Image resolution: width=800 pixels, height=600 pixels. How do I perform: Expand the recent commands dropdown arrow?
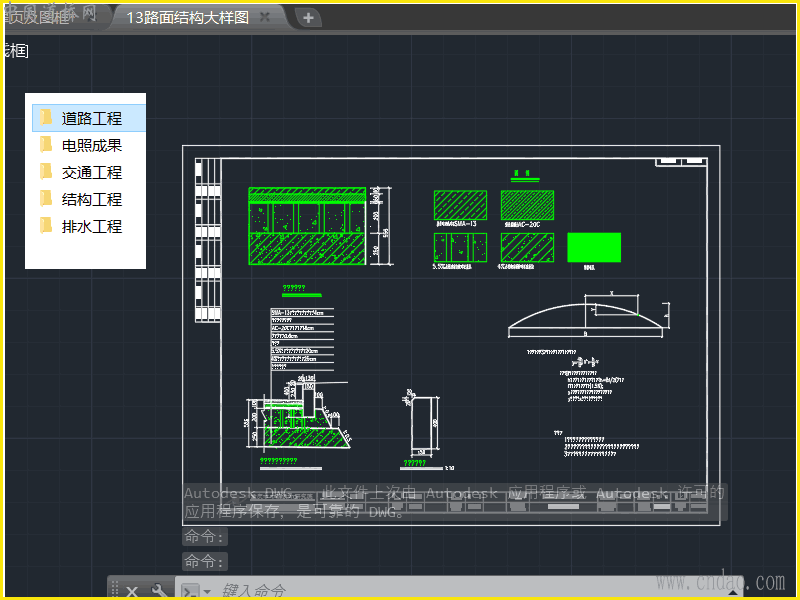tap(207, 591)
